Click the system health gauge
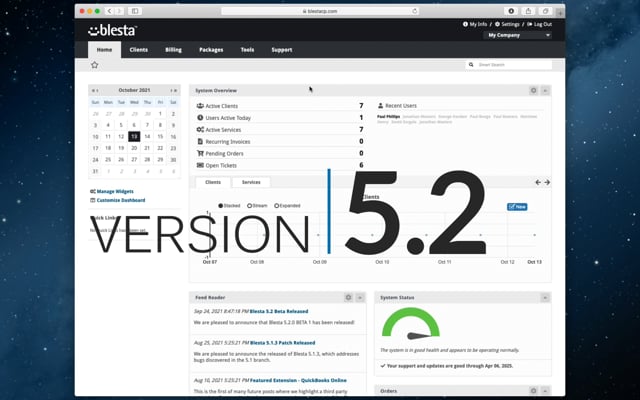Image resolution: width=640 pixels, height=400 pixels. pos(411,323)
